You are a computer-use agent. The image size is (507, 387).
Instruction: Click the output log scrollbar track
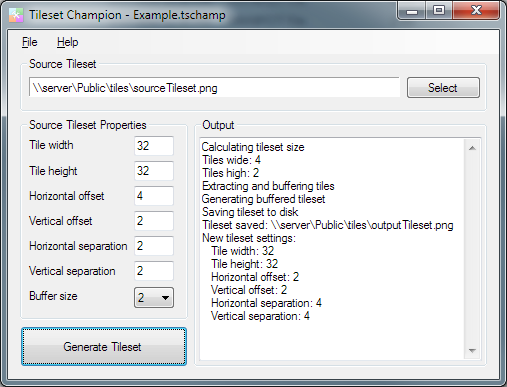pyautogui.click(x=472, y=249)
